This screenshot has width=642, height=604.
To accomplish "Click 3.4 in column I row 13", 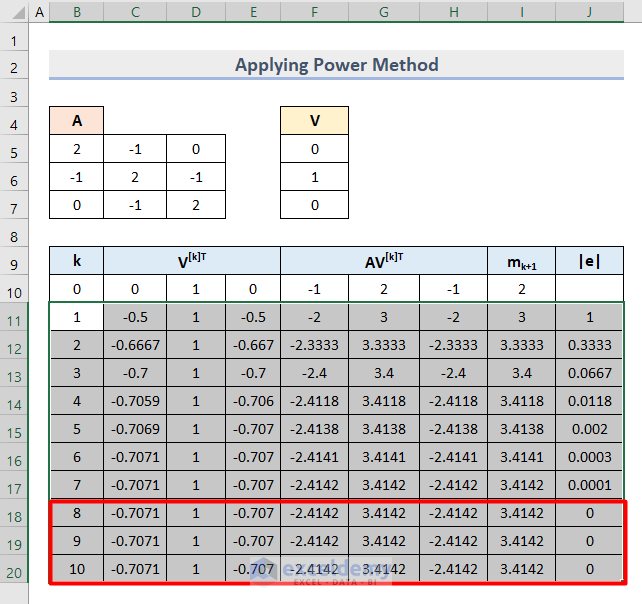I will (521, 373).
